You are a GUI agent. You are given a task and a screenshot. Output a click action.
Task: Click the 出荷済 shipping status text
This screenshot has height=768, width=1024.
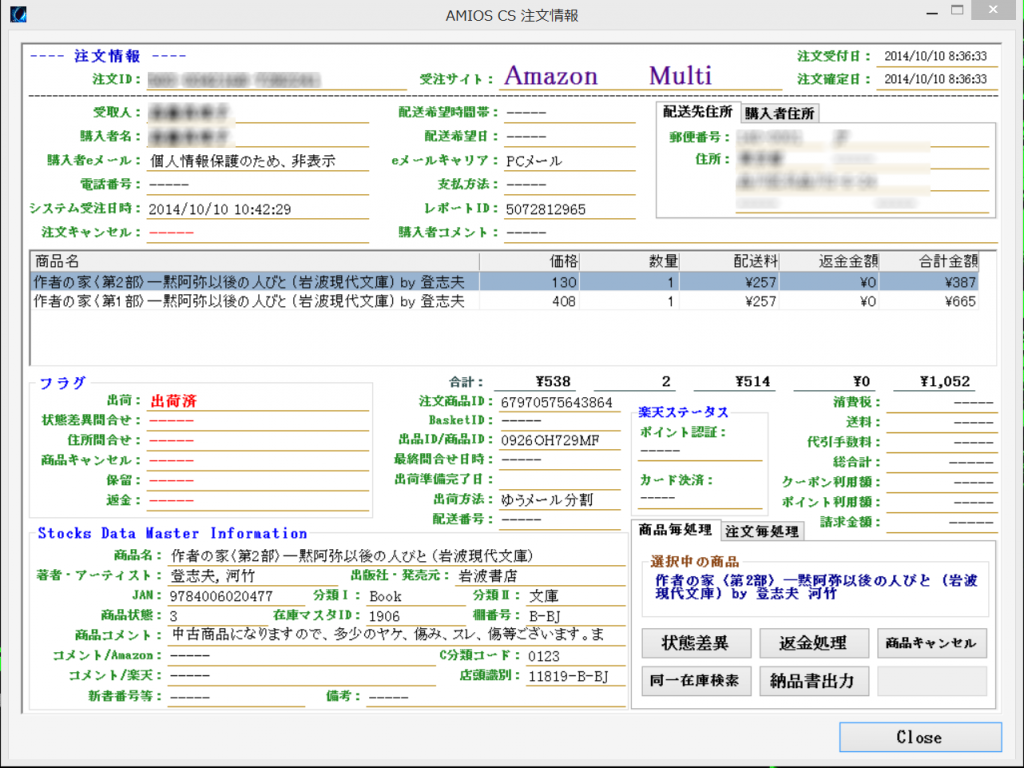(x=174, y=401)
